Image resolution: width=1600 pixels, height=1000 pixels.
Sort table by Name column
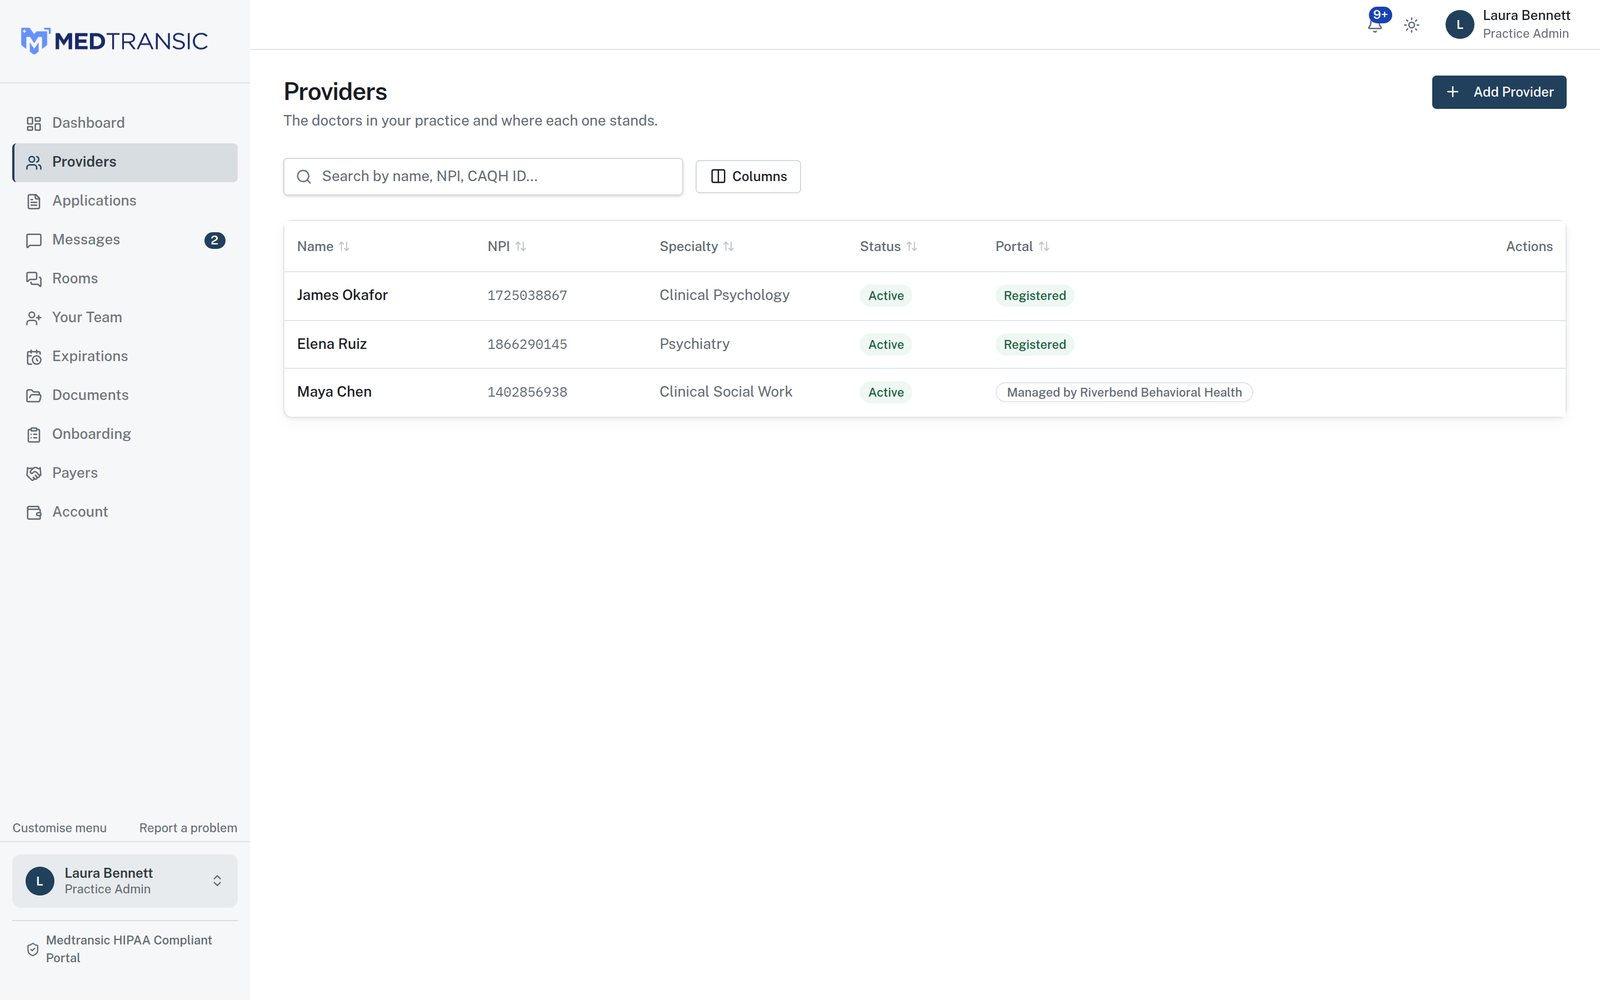pyautogui.click(x=323, y=246)
